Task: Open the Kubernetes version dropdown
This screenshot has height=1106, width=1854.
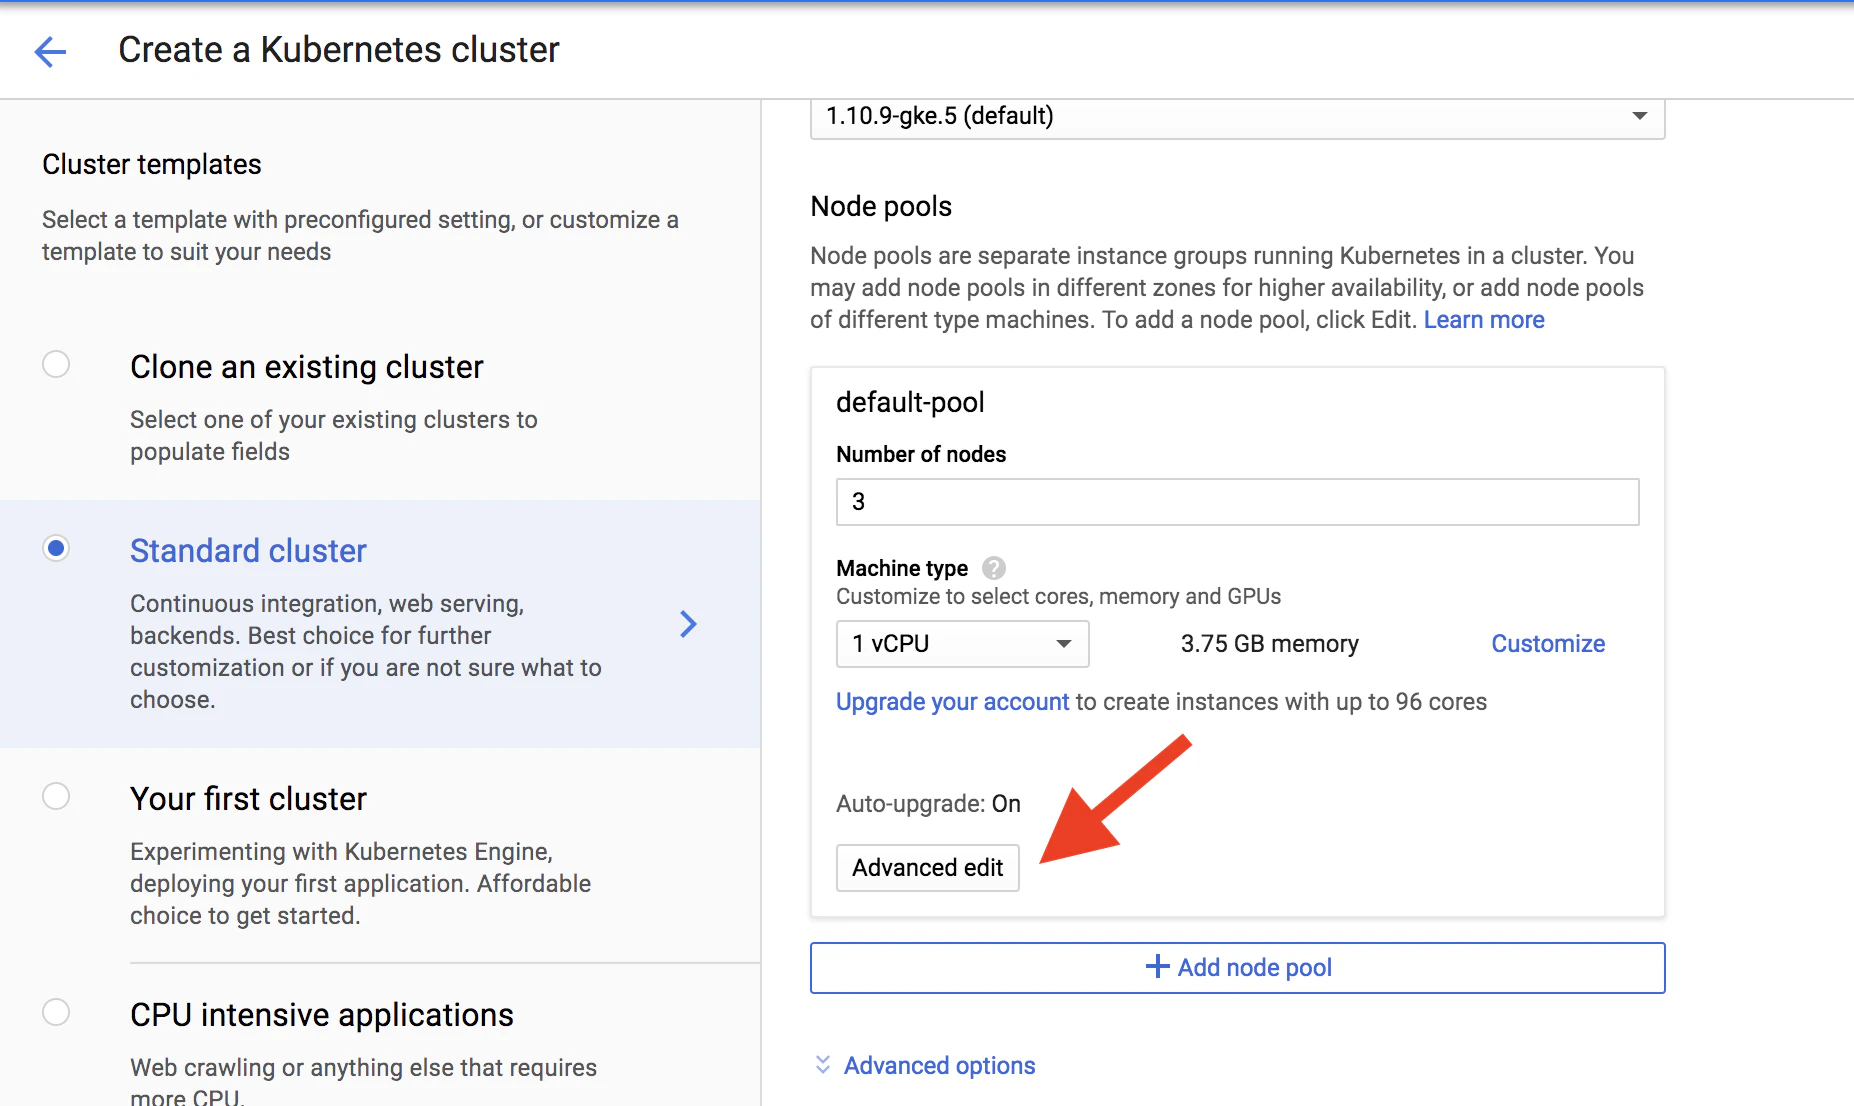Action: coord(1237,117)
